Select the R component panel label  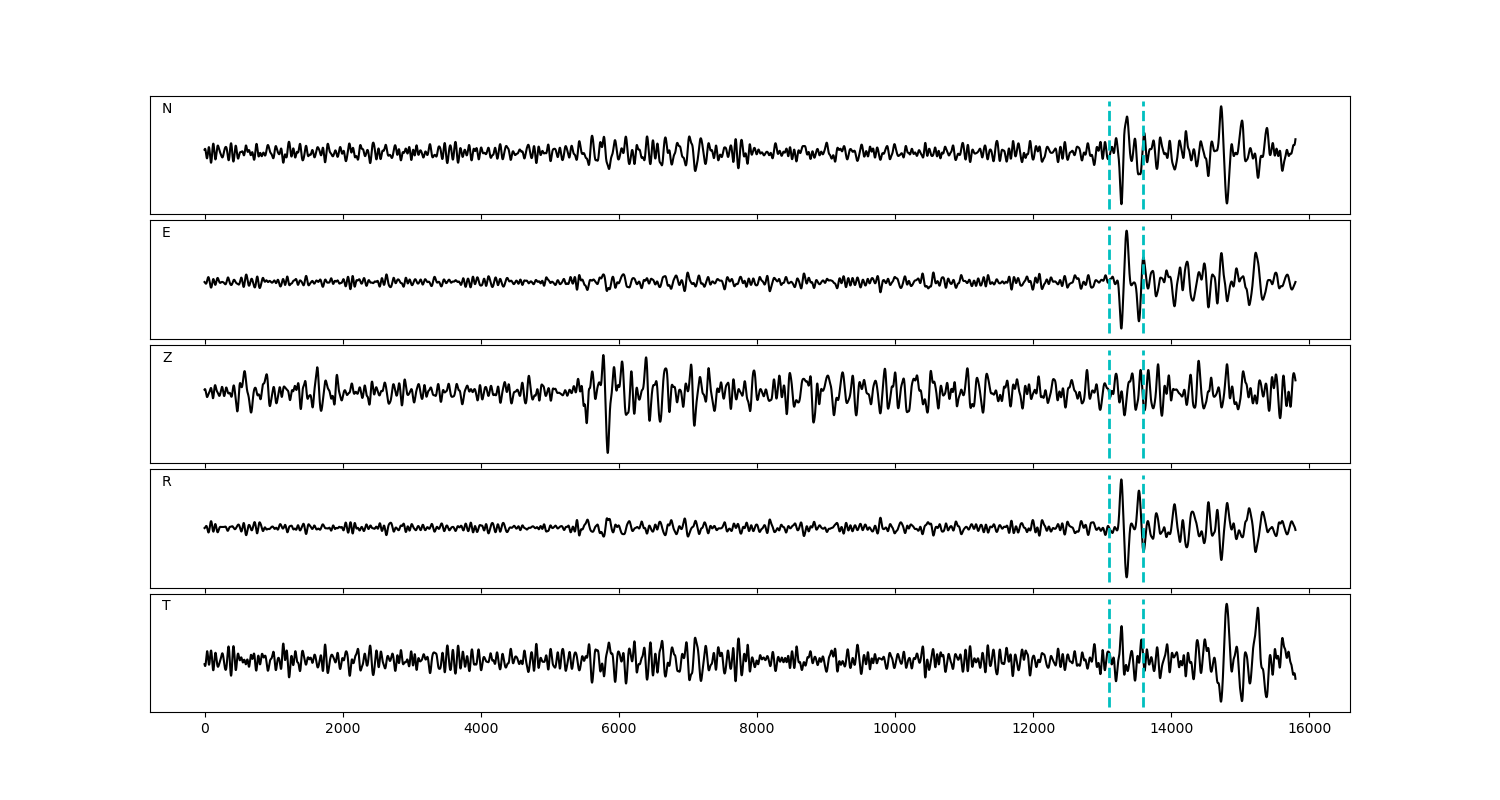pyautogui.click(x=167, y=482)
